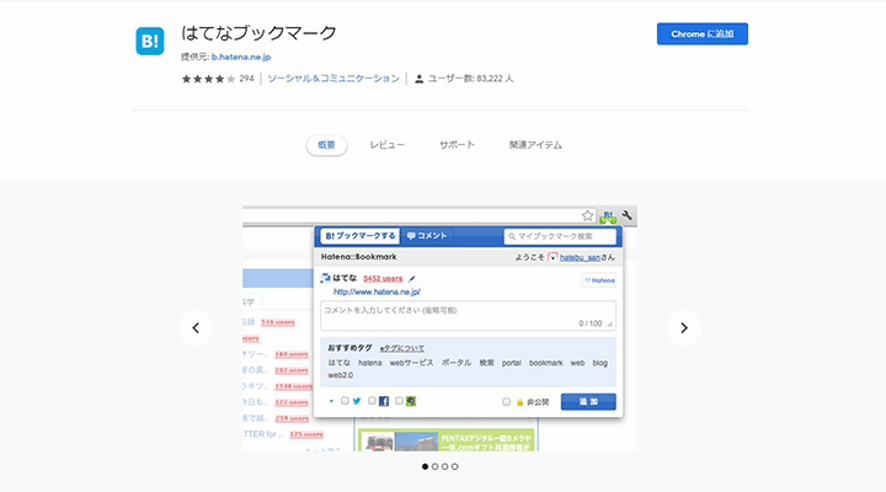Screen dimensions: 886x492
Task: Select the first carousel dot
Action: click(425, 467)
